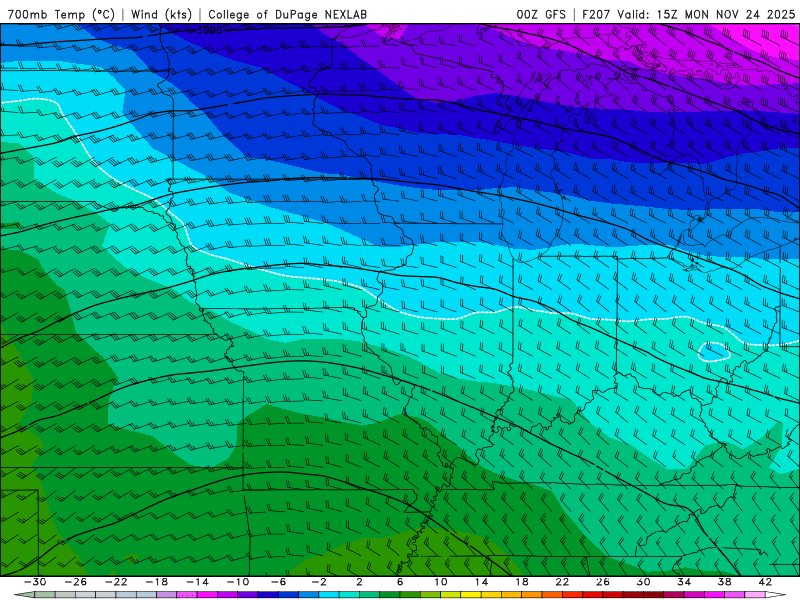Click the "−22" color scale label
The image size is (800, 600).
(x=116, y=582)
